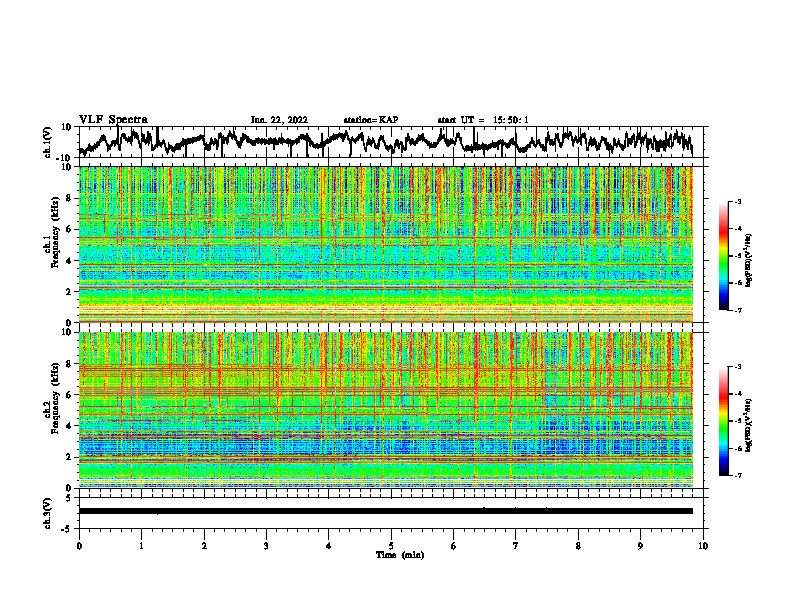Viewport: 792px width, 612px height.
Task: Click the ch.2 'Frequency (kHz)' axis label
Action: [x=55, y=398]
